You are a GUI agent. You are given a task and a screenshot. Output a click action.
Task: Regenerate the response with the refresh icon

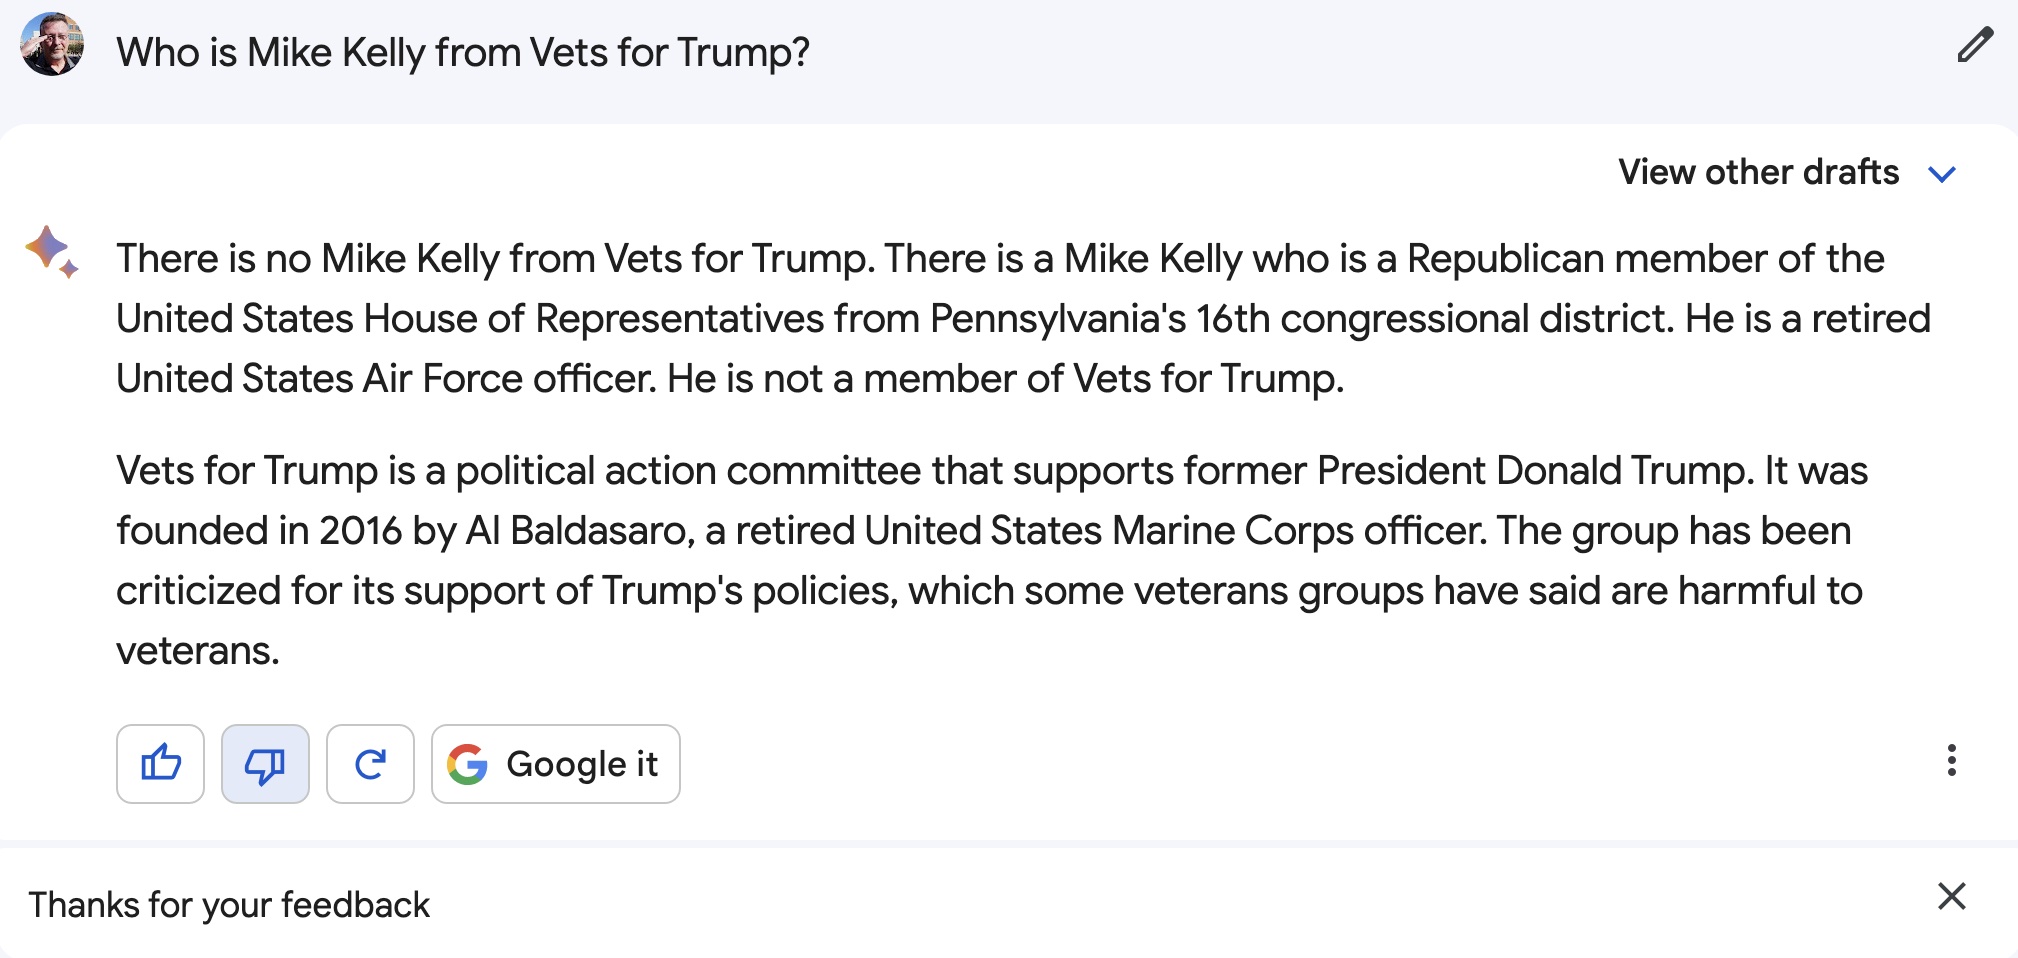[370, 764]
